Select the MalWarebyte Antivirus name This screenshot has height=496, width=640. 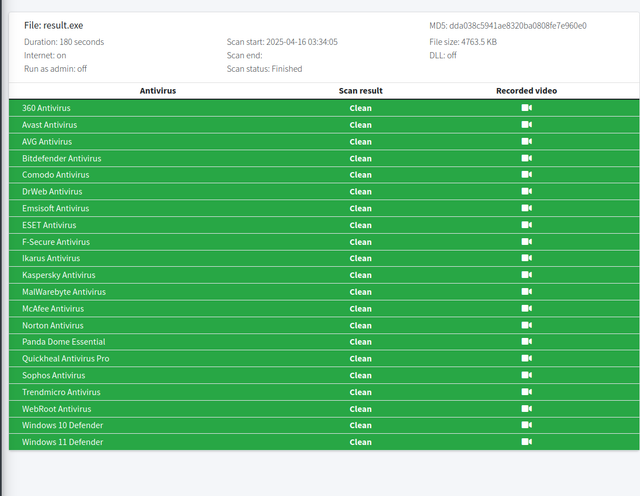click(x=64, y=292)
